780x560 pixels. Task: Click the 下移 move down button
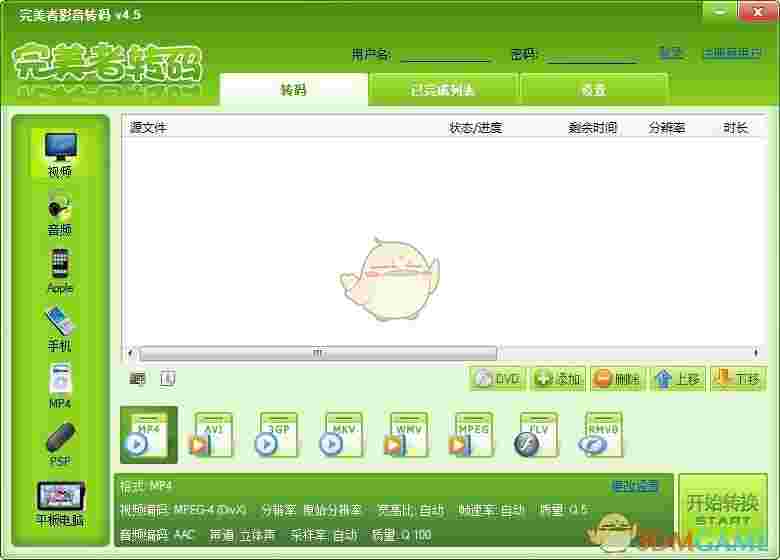pos(738,379)
